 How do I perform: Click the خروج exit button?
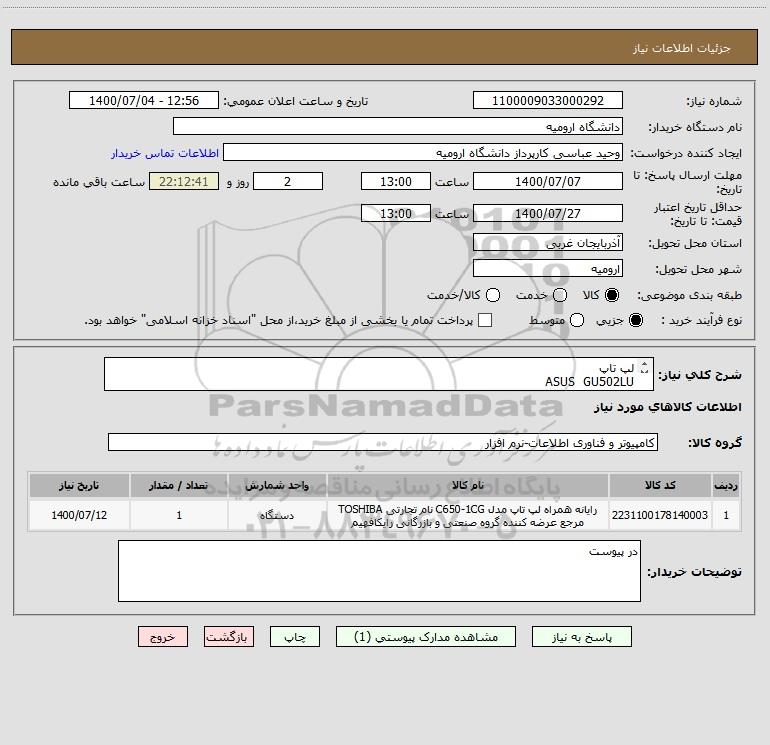tap(163, 636)
